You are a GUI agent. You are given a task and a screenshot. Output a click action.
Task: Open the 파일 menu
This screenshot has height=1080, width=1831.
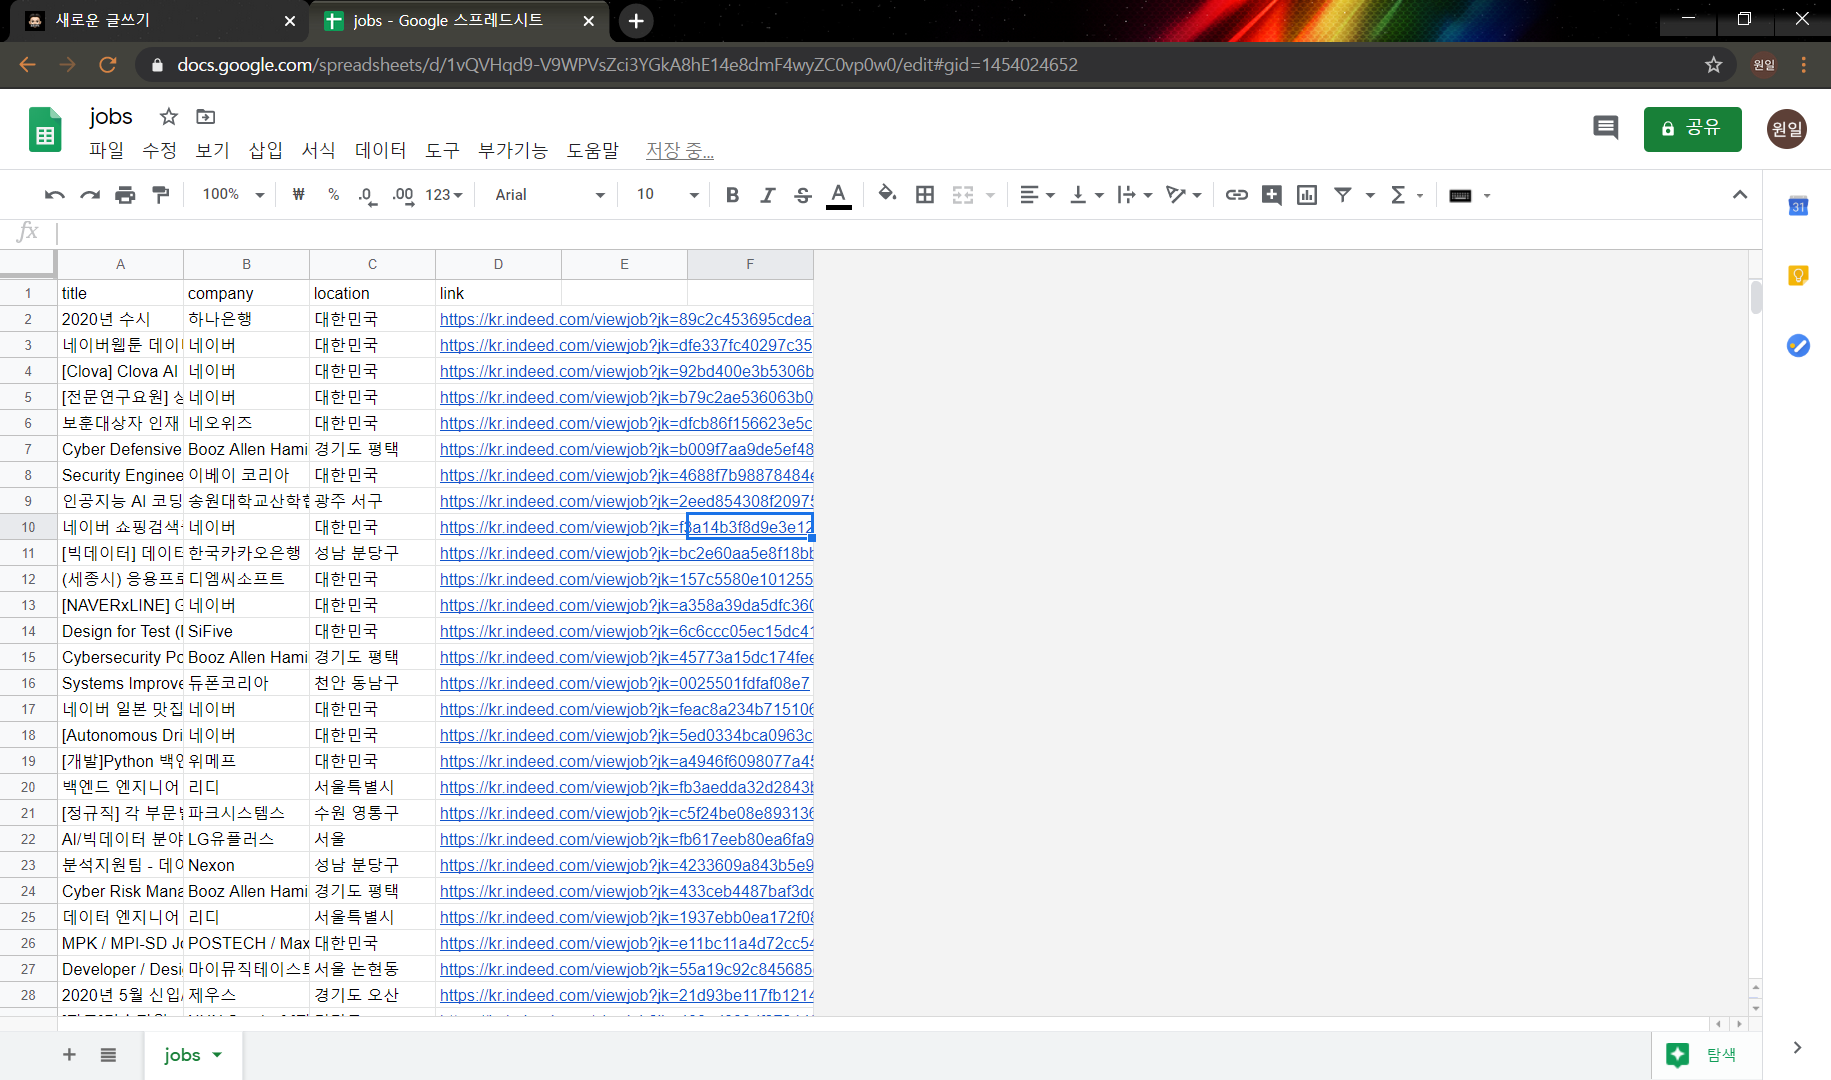click(106, 150)
